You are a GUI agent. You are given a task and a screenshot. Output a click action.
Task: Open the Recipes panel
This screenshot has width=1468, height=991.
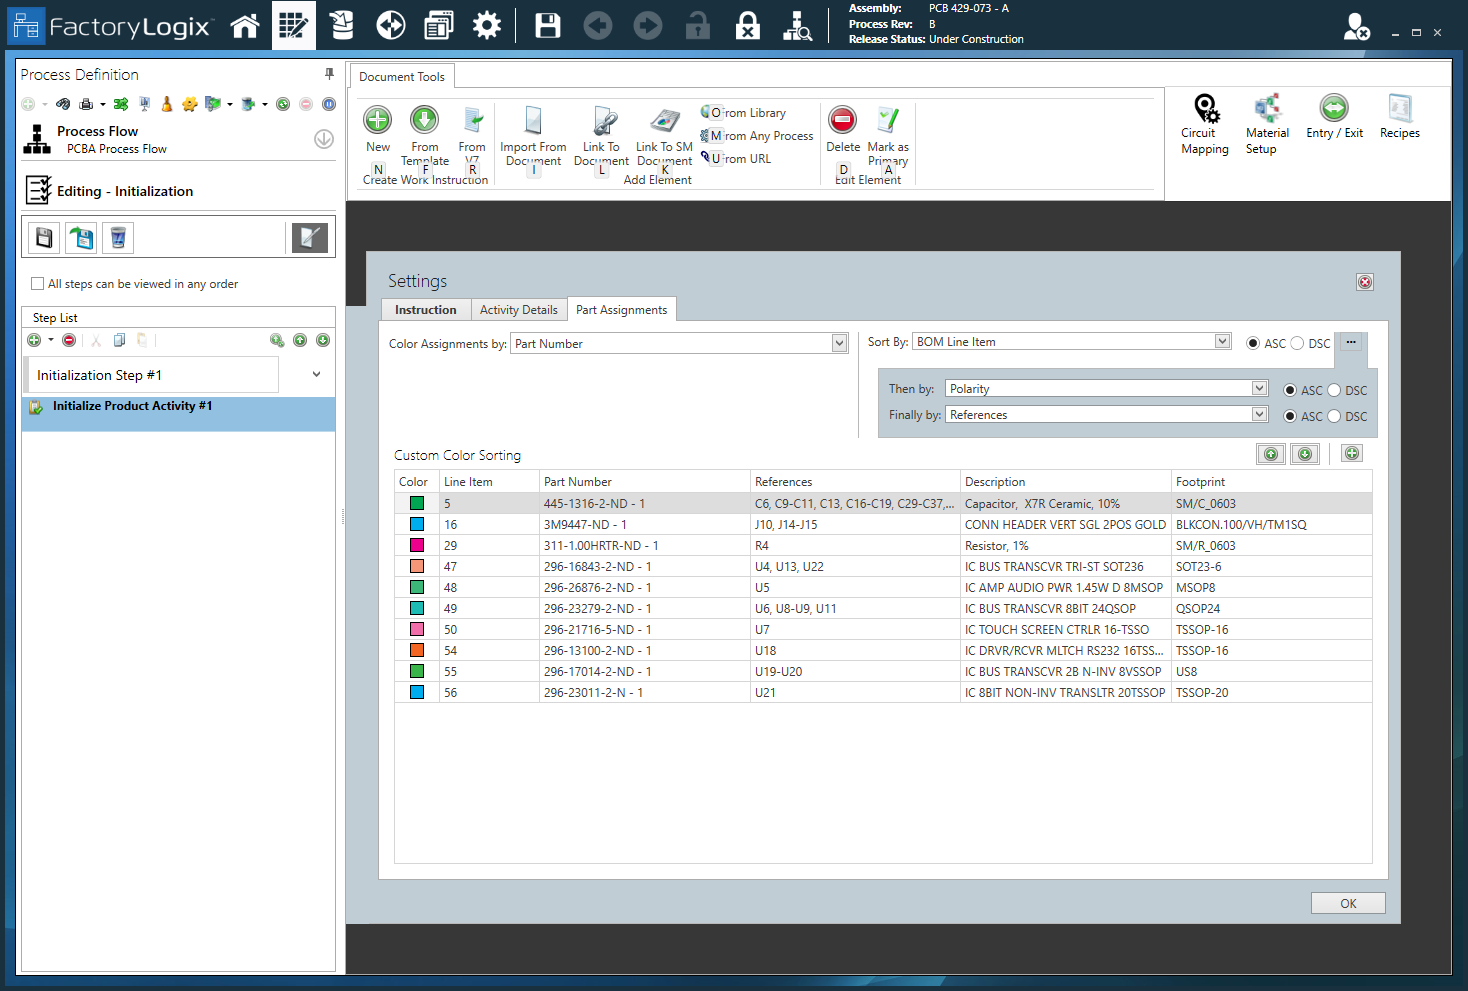[x=1399, y=118]
